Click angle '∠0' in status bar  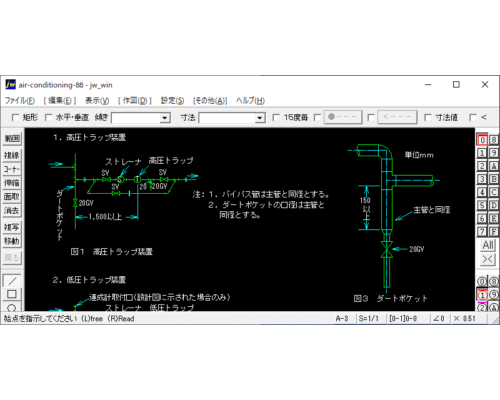click(x=439, y=319)
